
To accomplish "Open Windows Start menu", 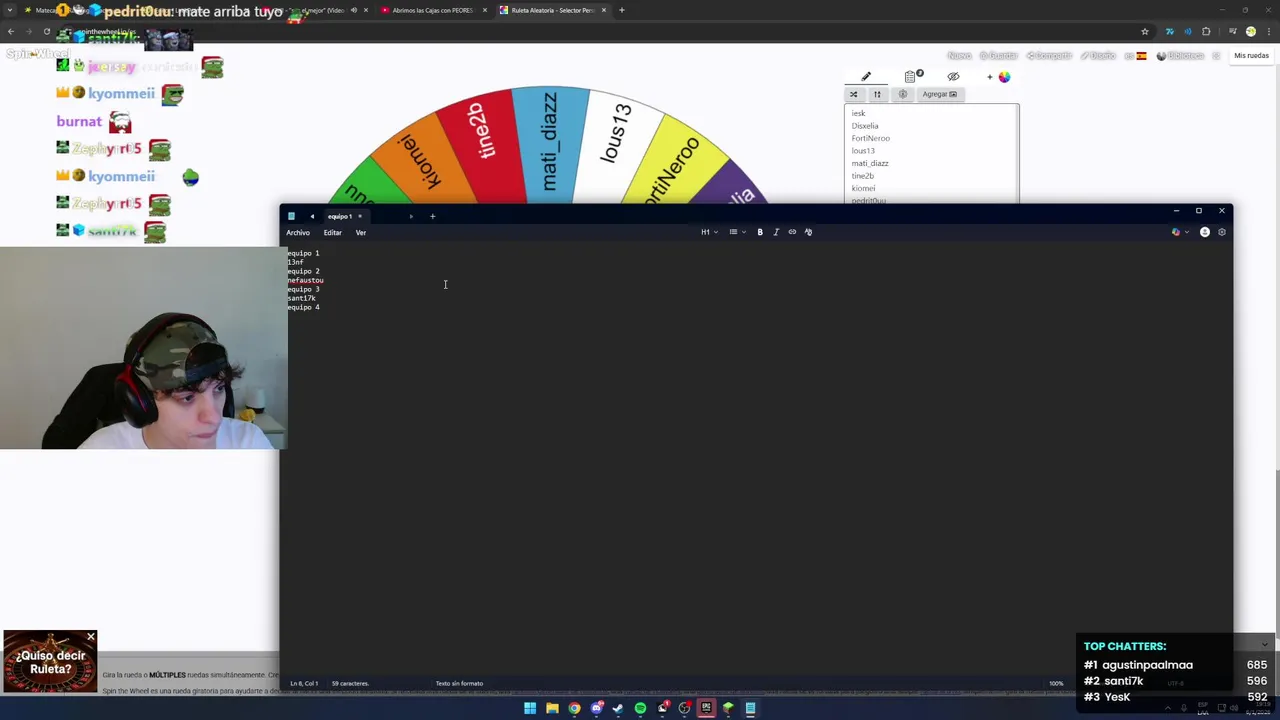I will [530, 708].
